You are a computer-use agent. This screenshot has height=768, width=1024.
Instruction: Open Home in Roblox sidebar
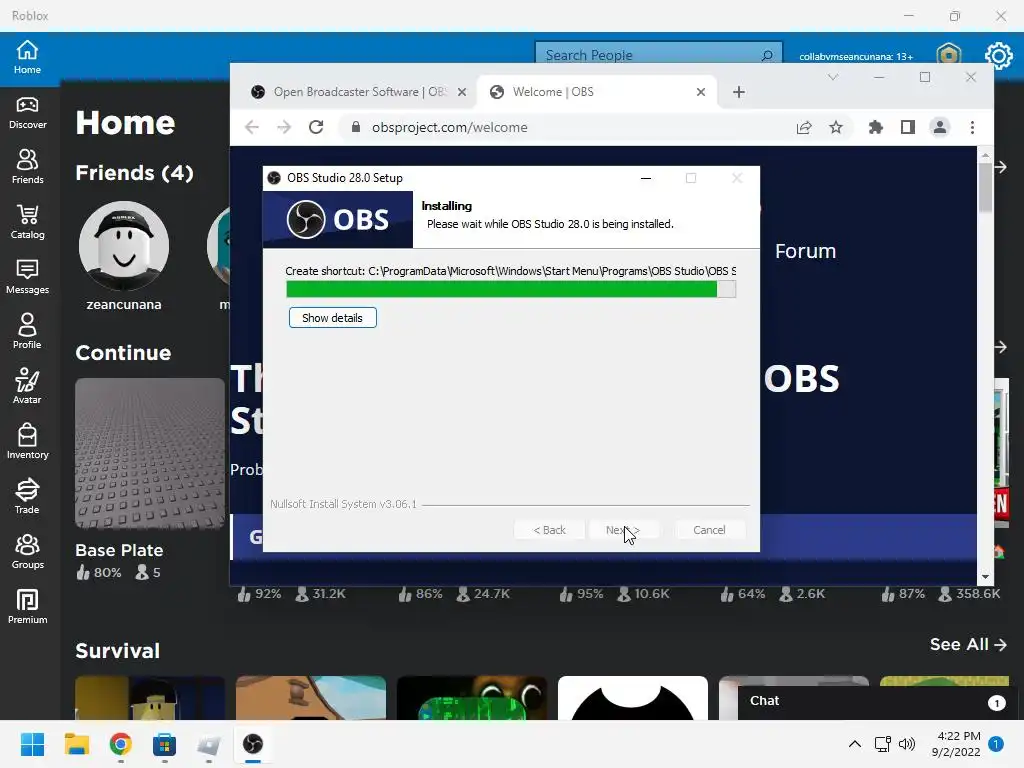tap(27, 57)
